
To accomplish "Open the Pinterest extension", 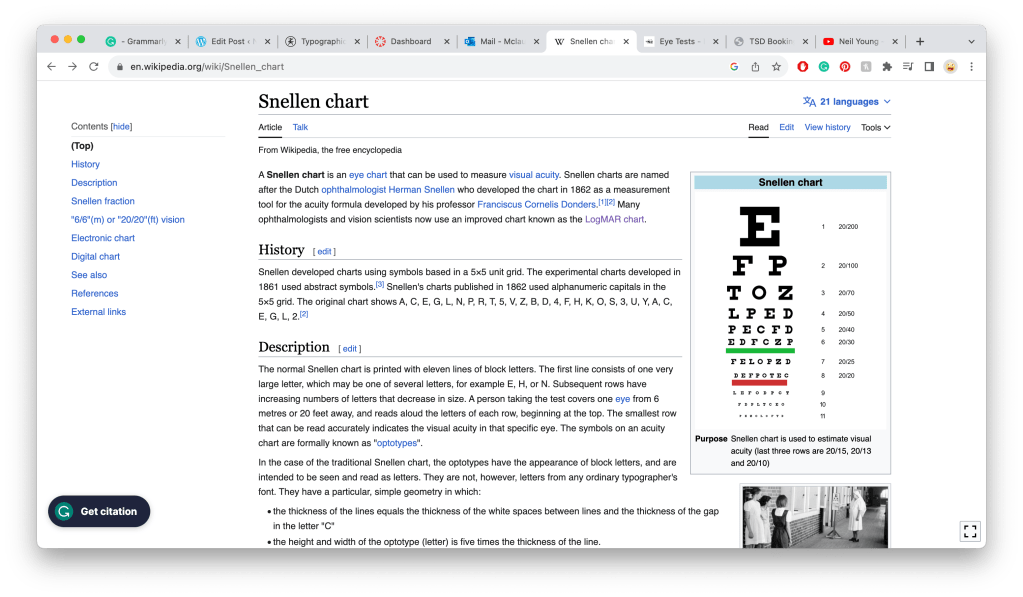I will click(x=845, y=67).
